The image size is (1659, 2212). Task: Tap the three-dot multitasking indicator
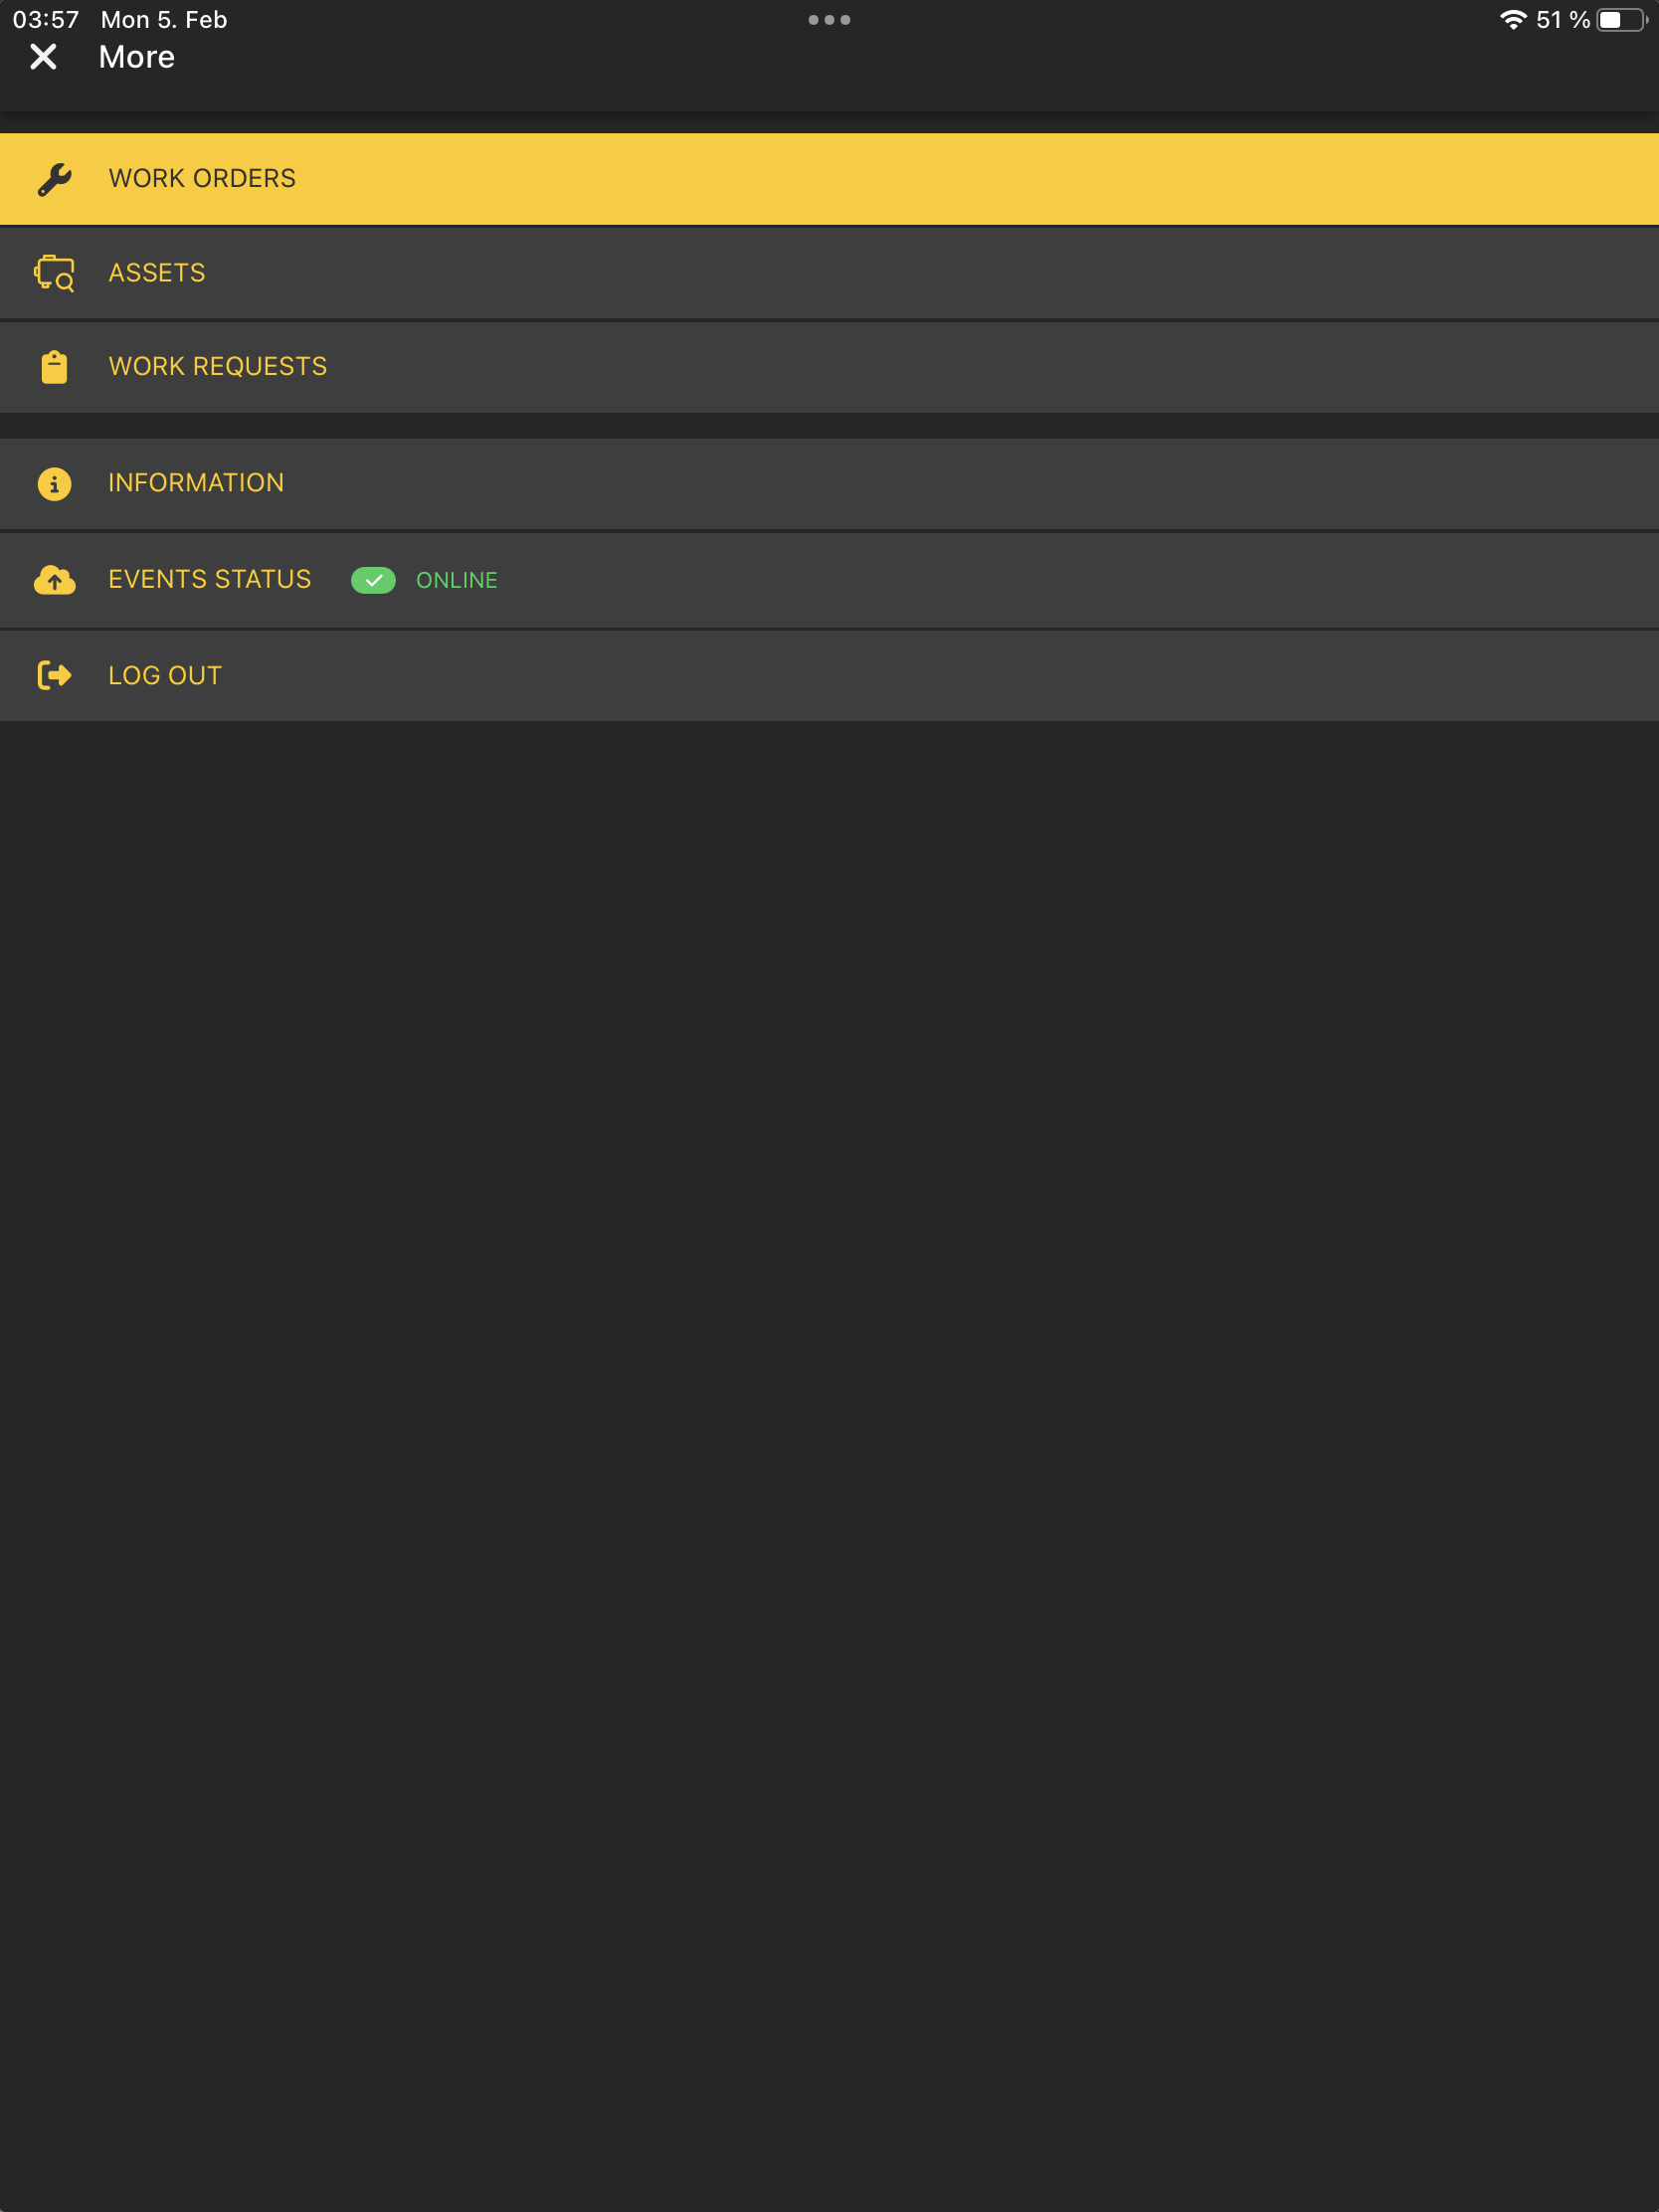pos(829,20)
